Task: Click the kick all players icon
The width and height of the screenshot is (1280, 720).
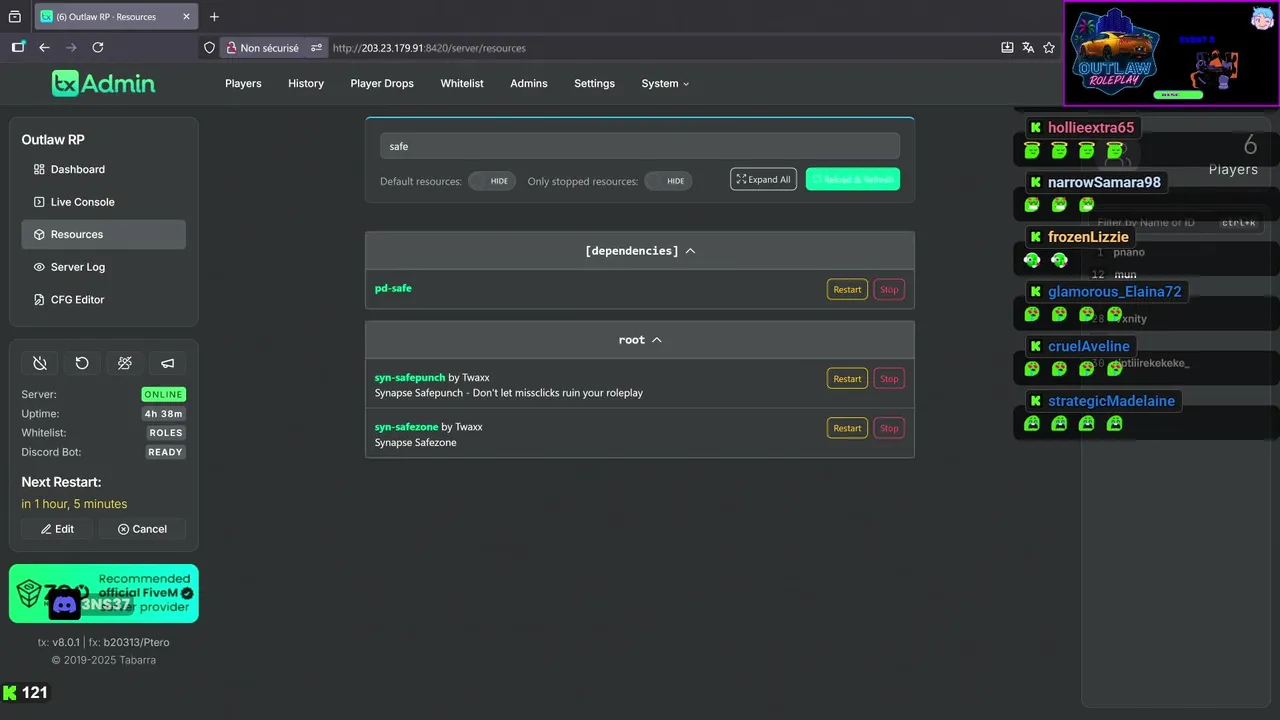Action: tap(125, 363)
